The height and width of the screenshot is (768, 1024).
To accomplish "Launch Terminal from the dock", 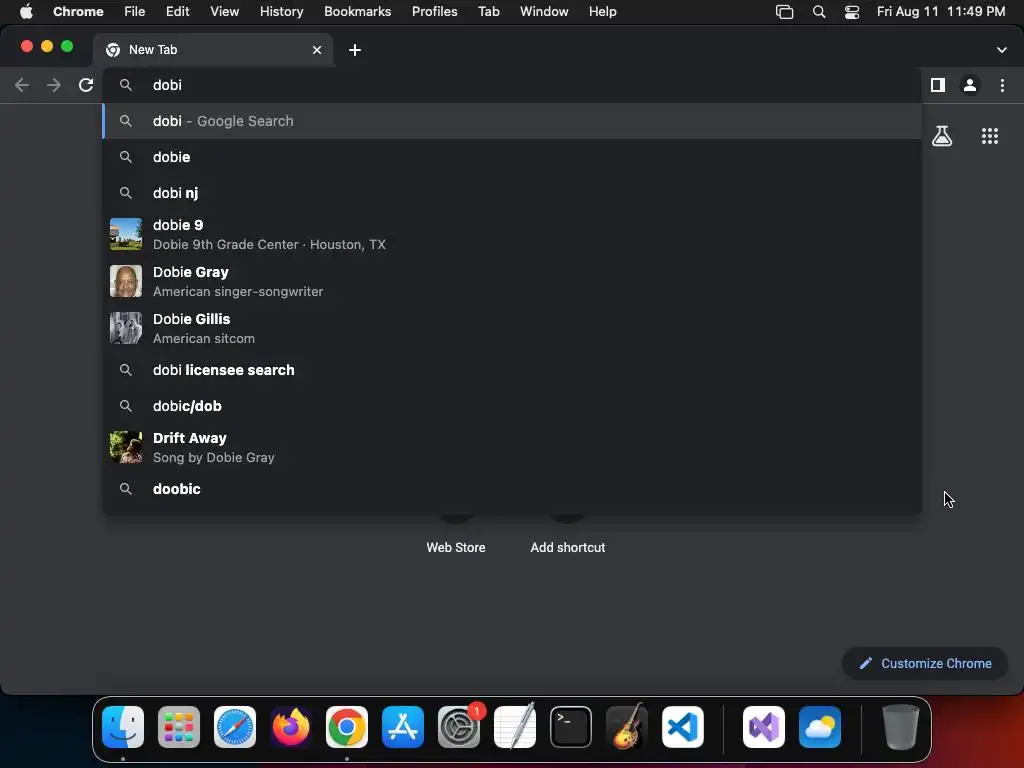I will pos(571,727).
